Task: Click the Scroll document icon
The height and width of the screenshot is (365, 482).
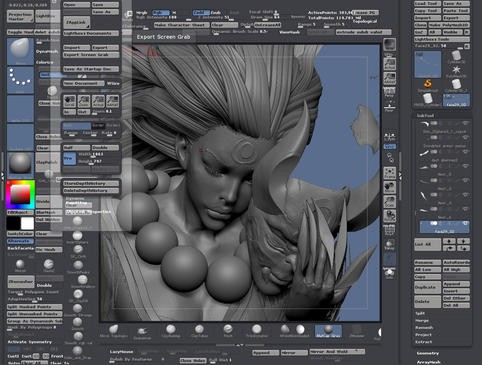Action: coord(70,101)
